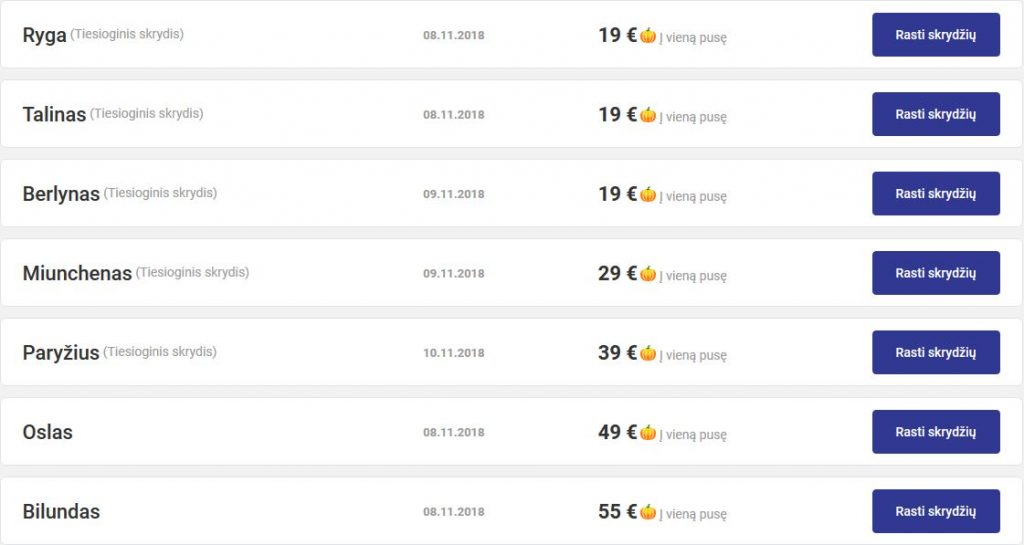Screen dimensions: 1024x545
Task: Click the 55 € price for Bilundas
Action: (x=617, y=511)
